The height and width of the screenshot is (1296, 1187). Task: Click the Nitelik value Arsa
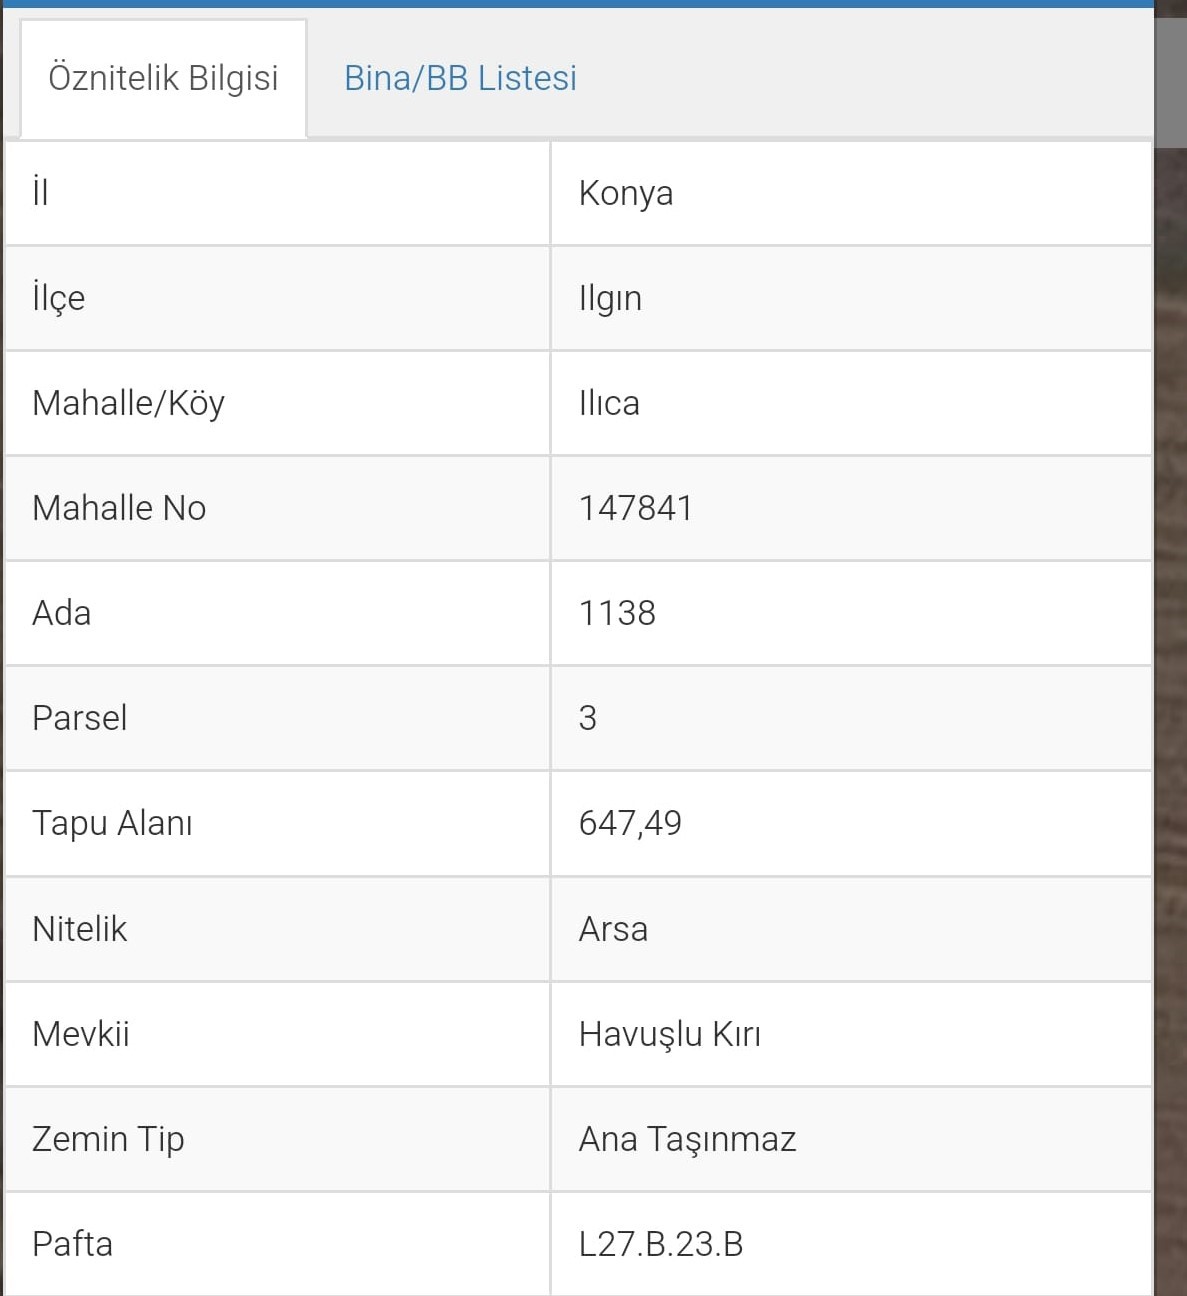click(x=613, y=929)
